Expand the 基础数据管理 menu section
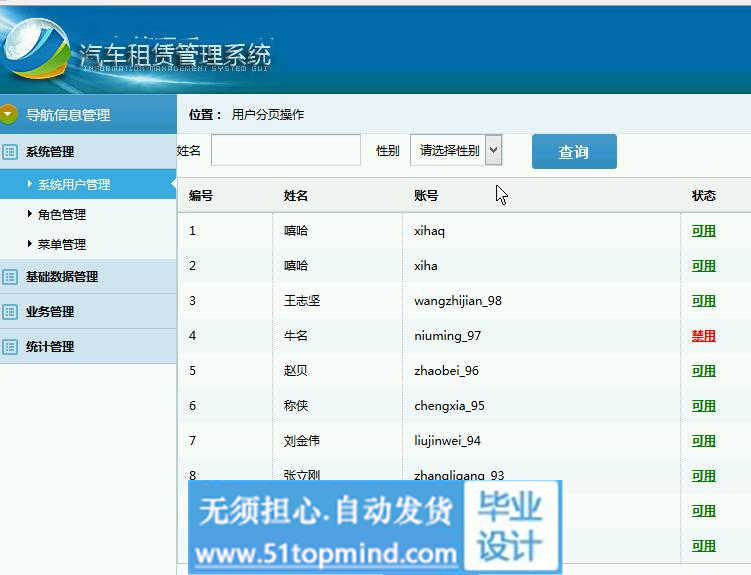 pos(62,277)
